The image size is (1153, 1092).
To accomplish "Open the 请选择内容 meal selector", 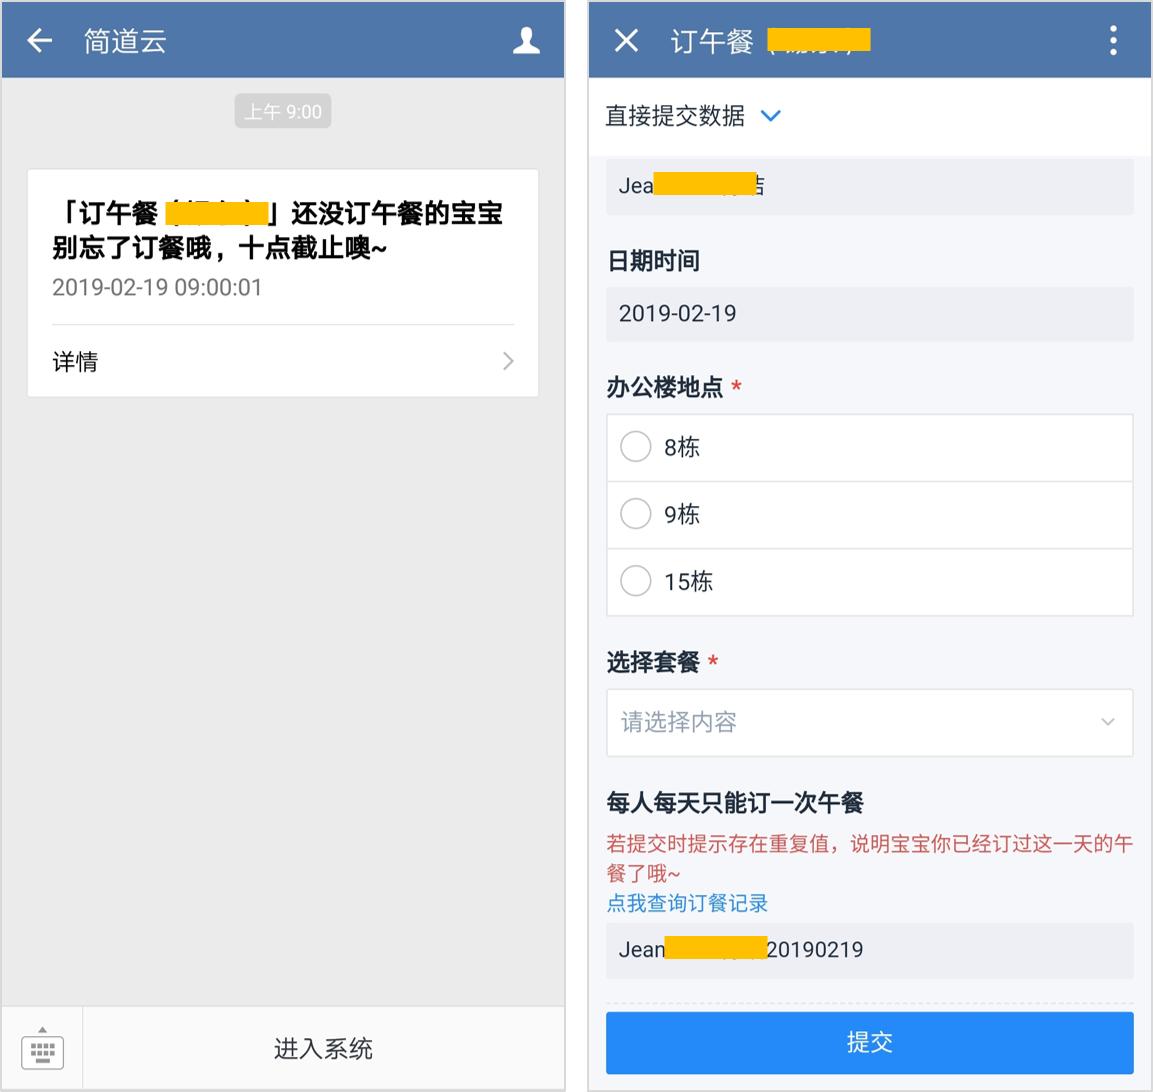I will pyautogui.click(x=868, y=722).
